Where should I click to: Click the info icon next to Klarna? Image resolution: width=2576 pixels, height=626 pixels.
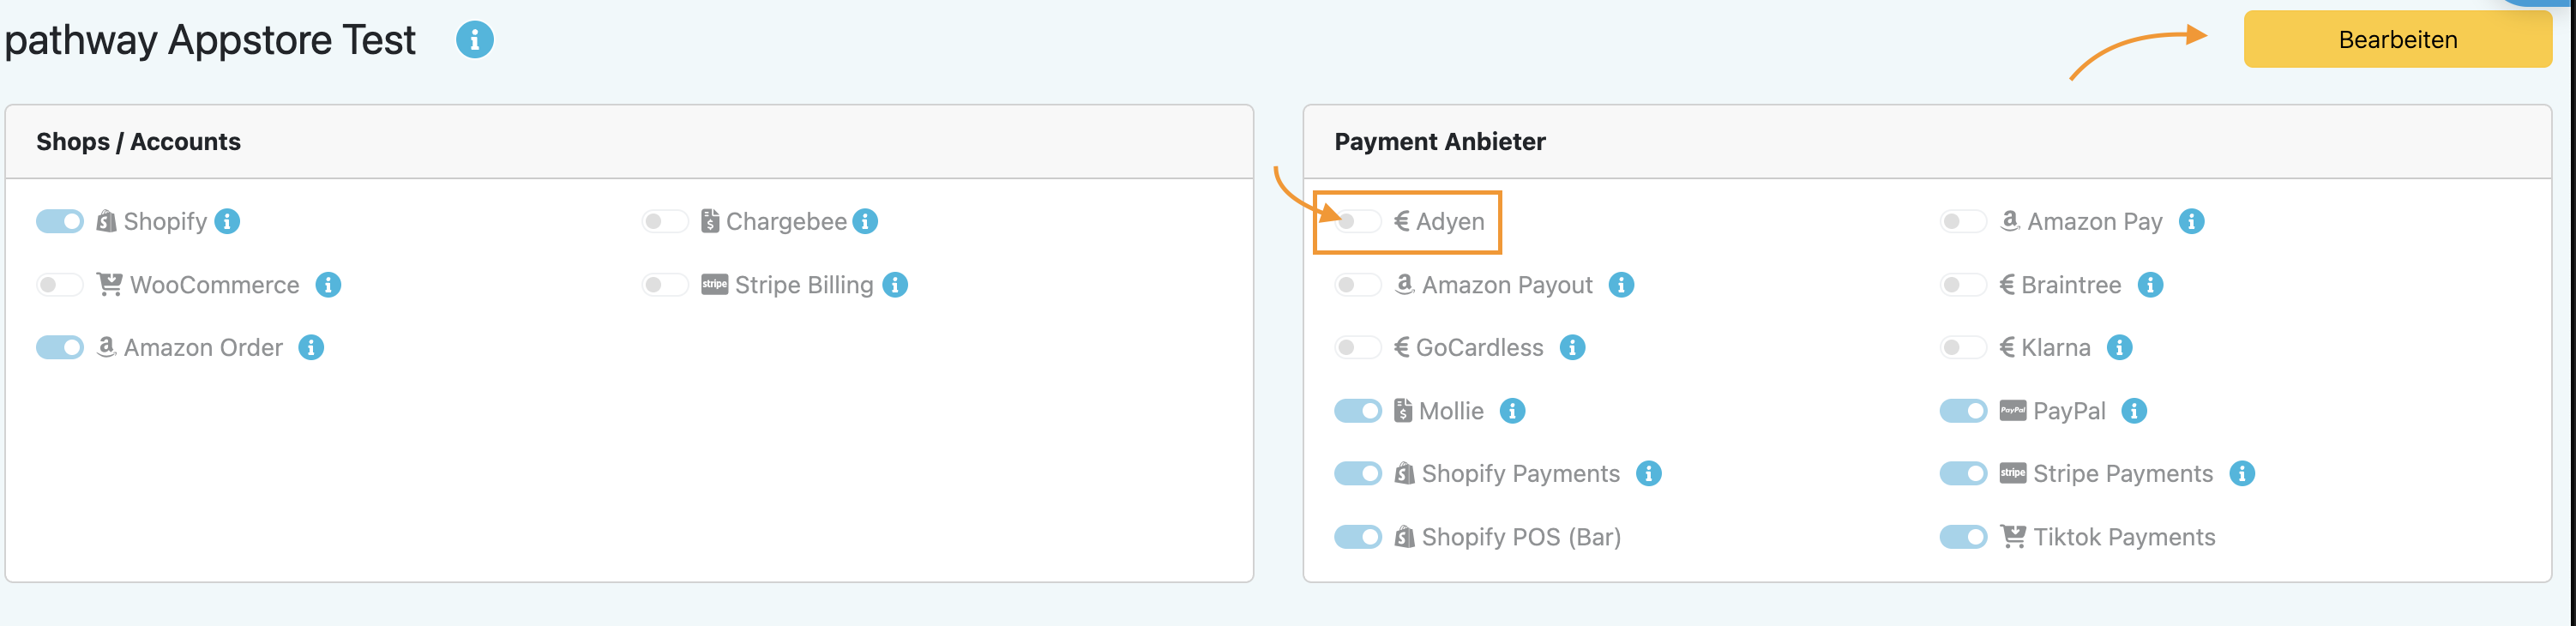[x=2119, y=347]
